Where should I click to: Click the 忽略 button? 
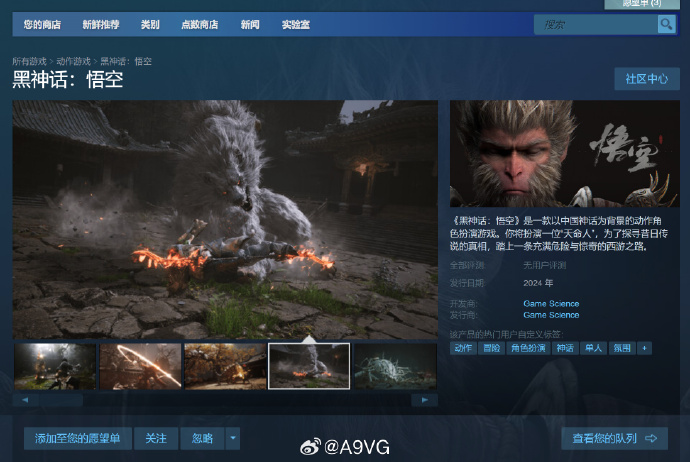tap(202, 438)
